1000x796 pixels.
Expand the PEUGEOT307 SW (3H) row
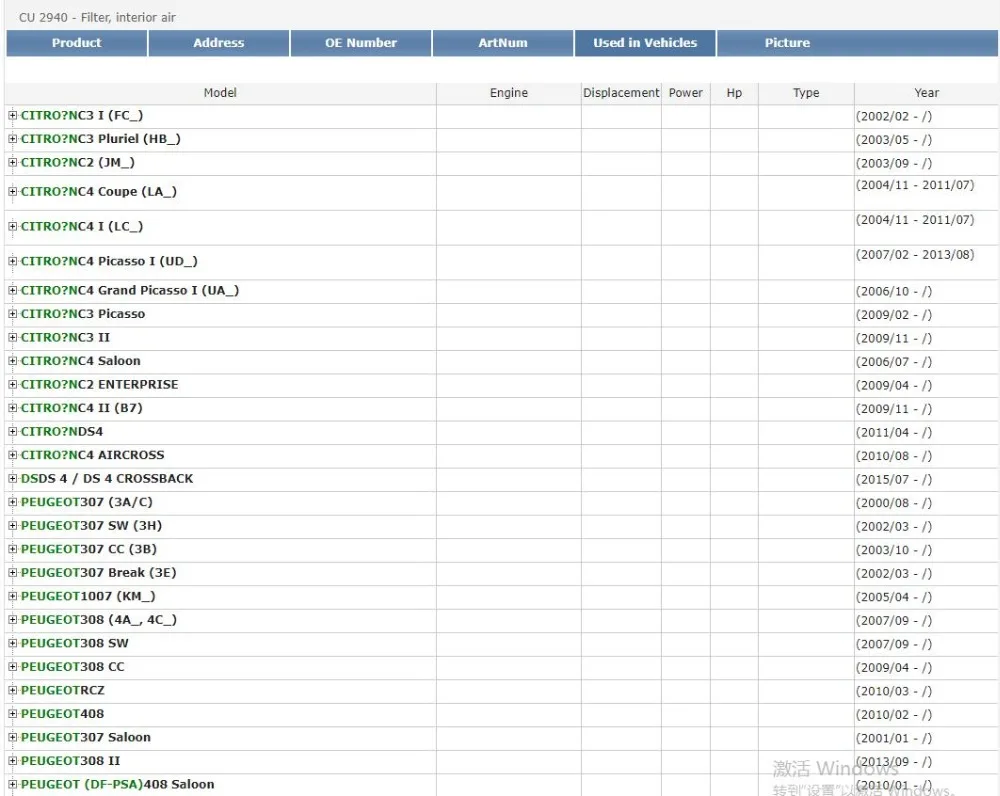[13, 526]
